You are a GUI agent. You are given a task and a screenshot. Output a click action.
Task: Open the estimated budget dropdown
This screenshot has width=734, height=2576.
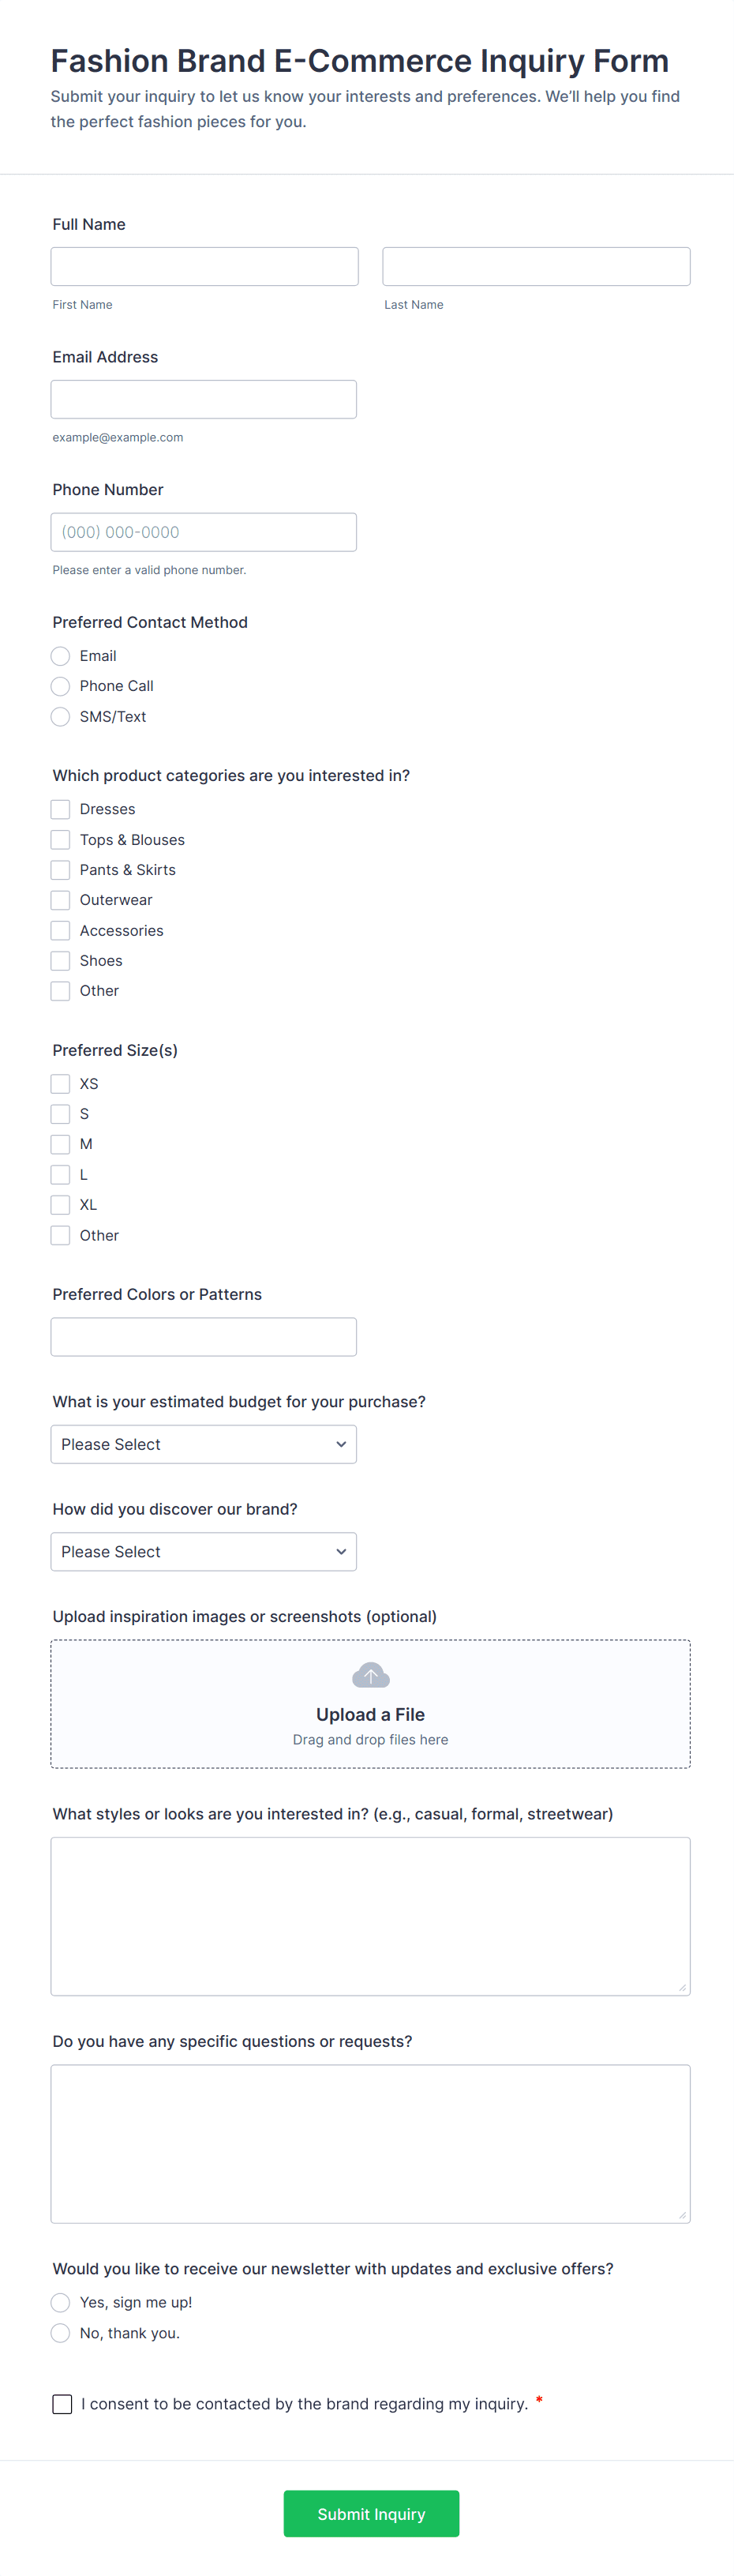203,1444
